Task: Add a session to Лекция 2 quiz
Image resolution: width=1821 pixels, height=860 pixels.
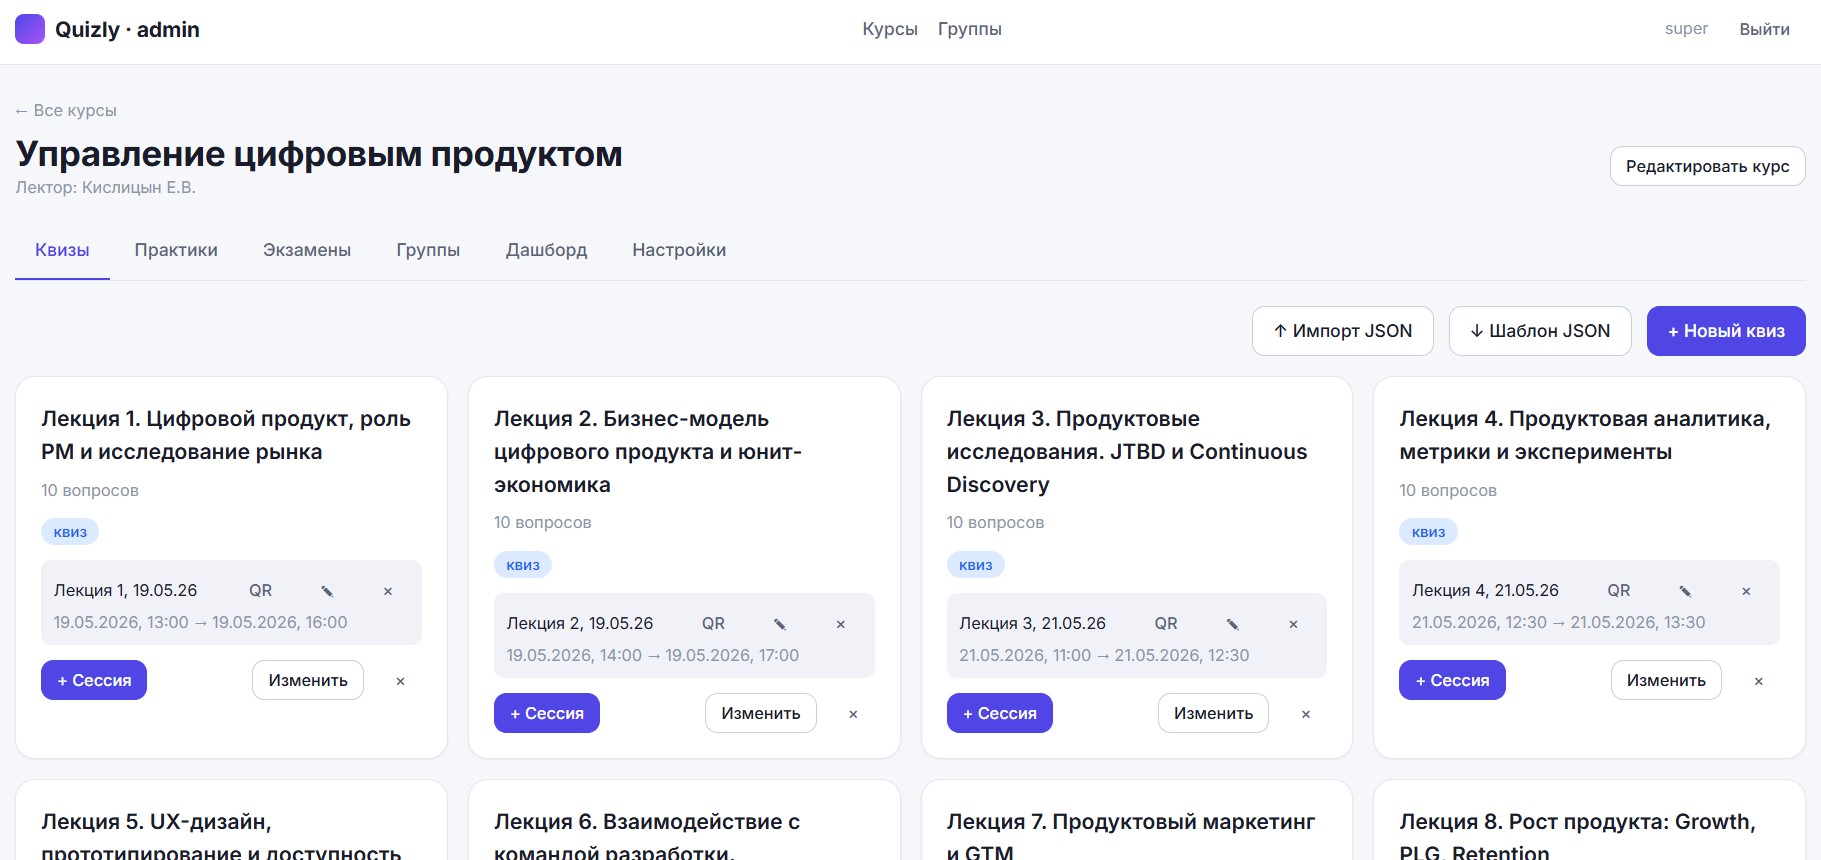Action: tap(547, 713)
